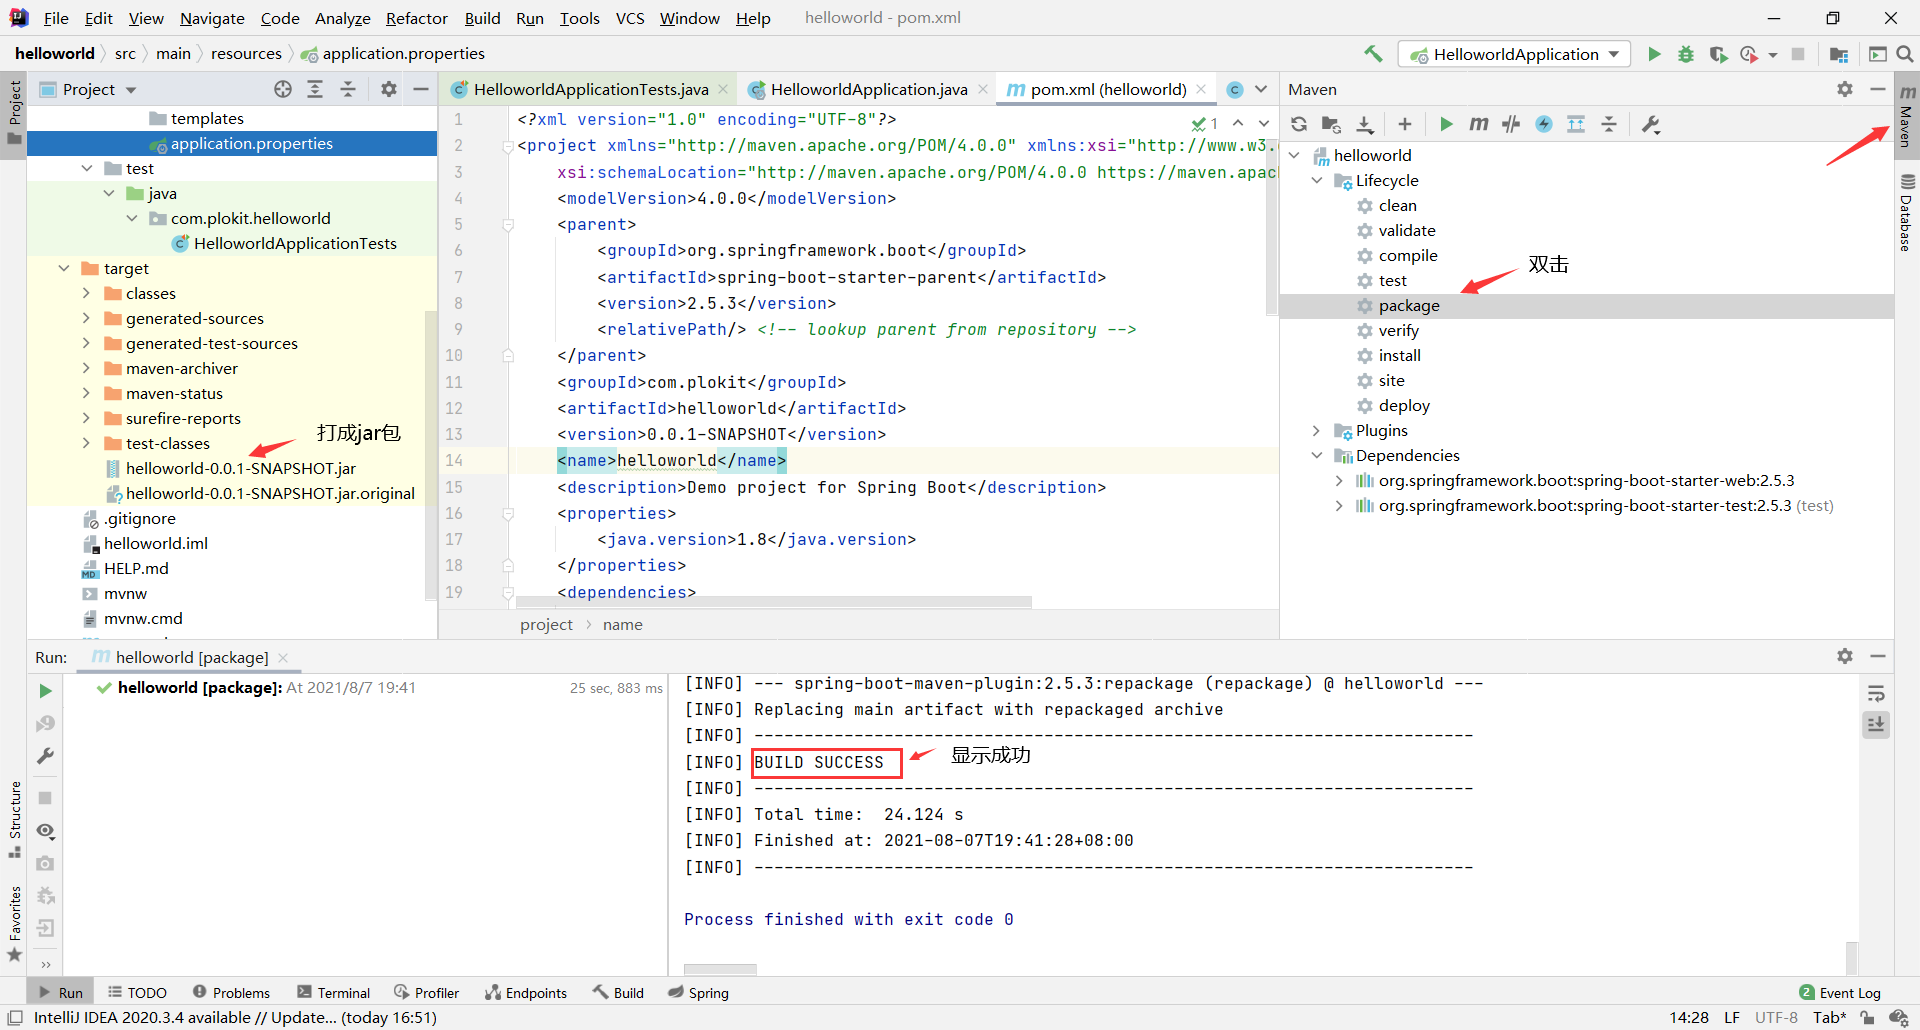Toggle Maven offline mode
This screenshot has height=1030, width=1920.
coord(1511,124)
